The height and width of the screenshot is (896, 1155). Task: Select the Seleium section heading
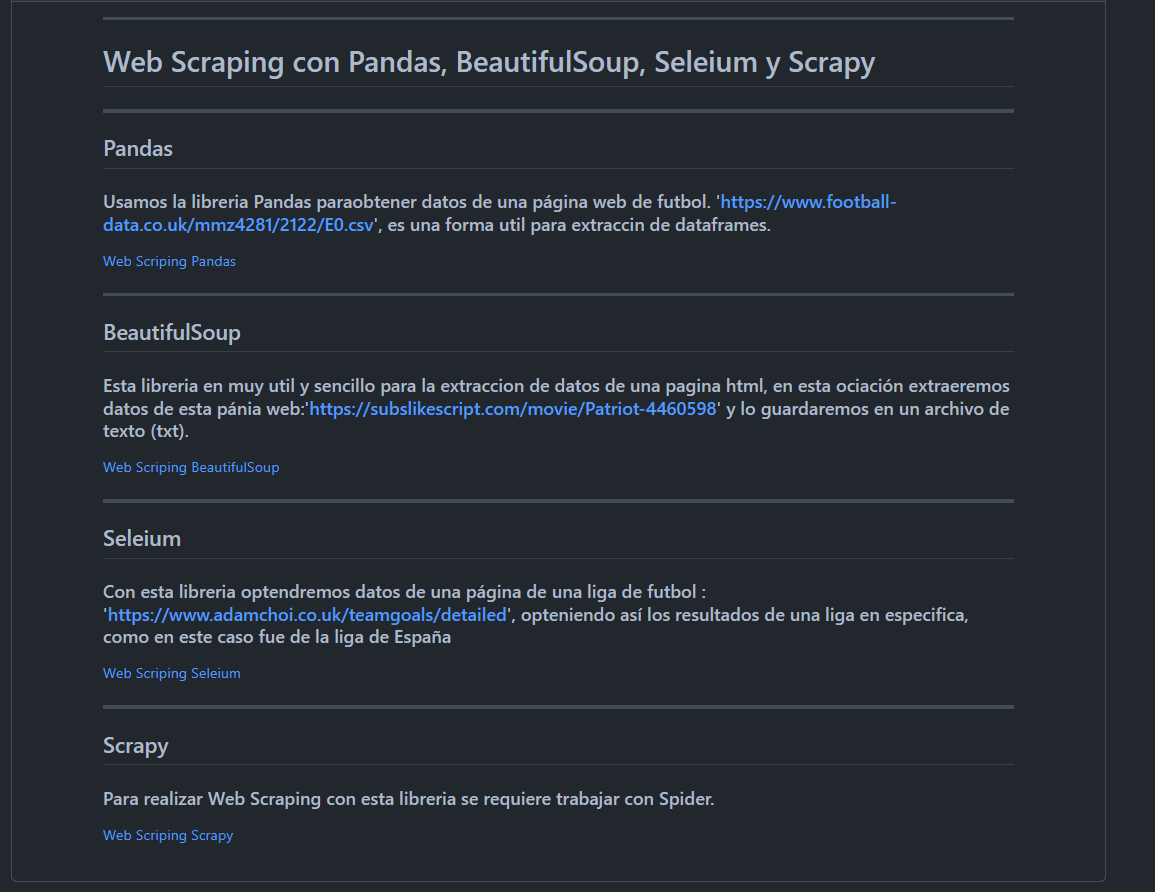(x=142, y=539)
